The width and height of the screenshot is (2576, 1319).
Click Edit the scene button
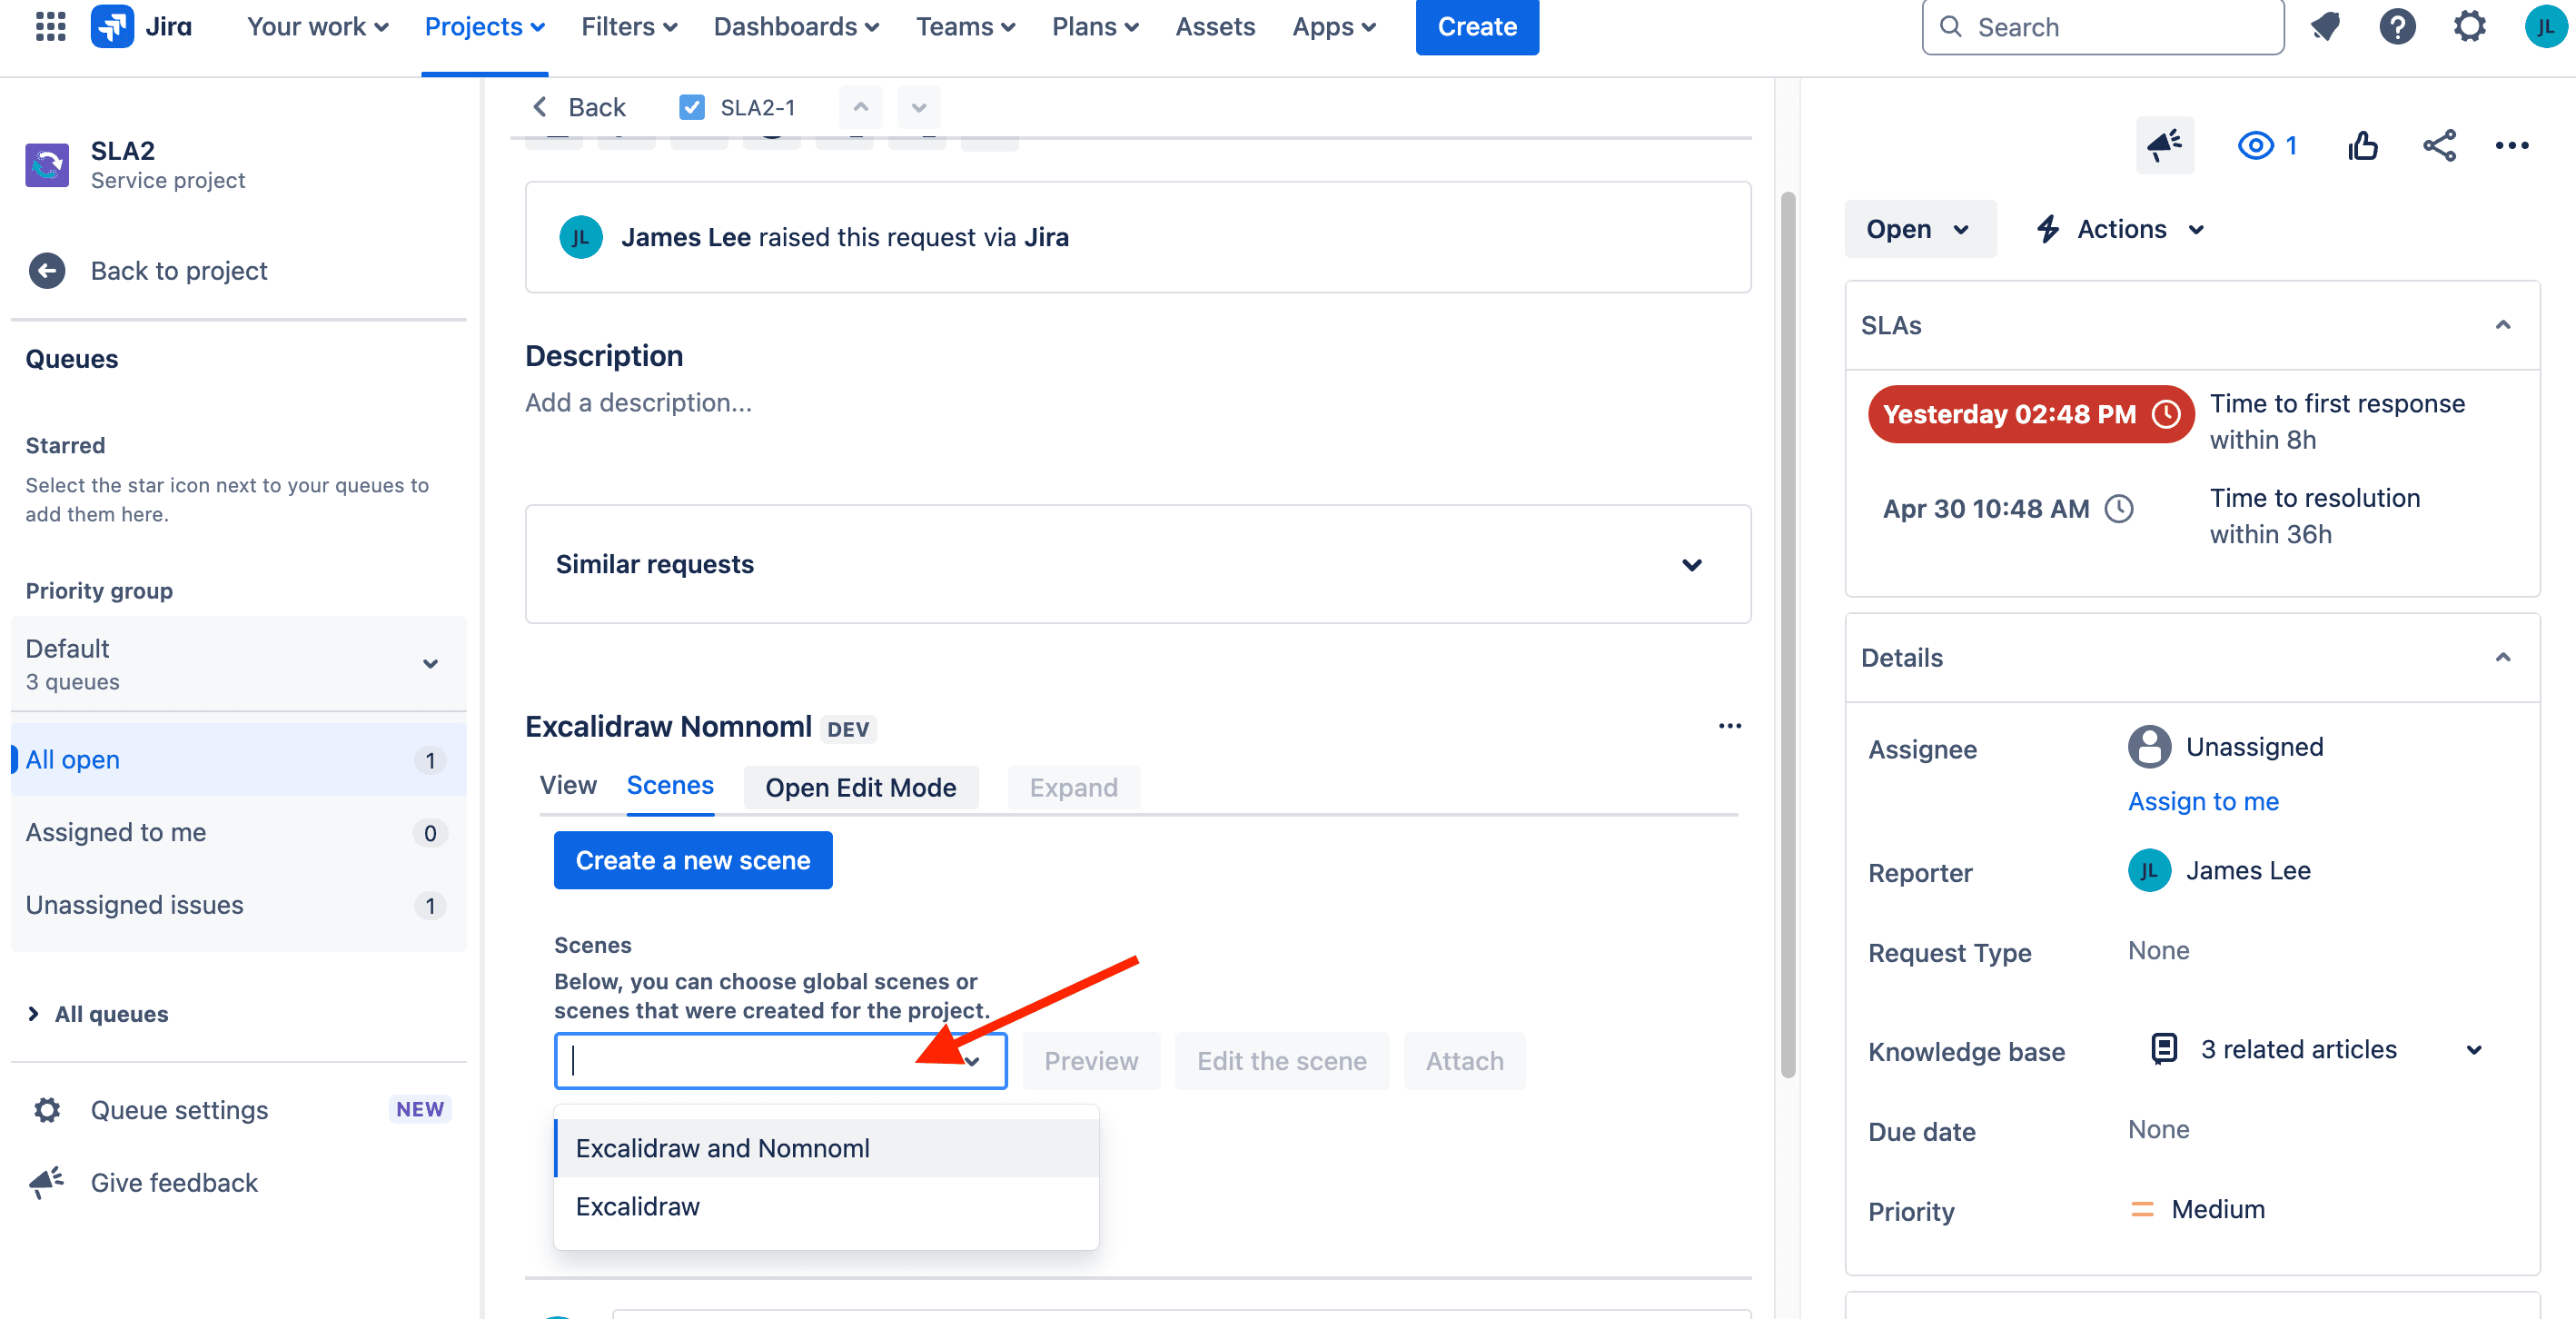1281,1061
